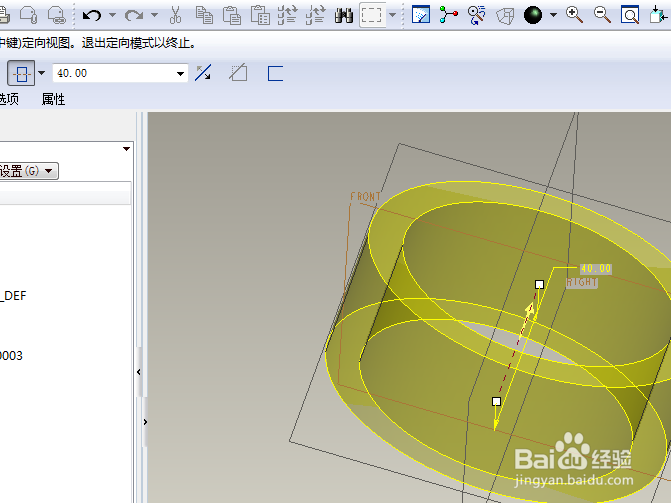
Task: Open the depth option type dropdown arrow
Action: point(42,73)
